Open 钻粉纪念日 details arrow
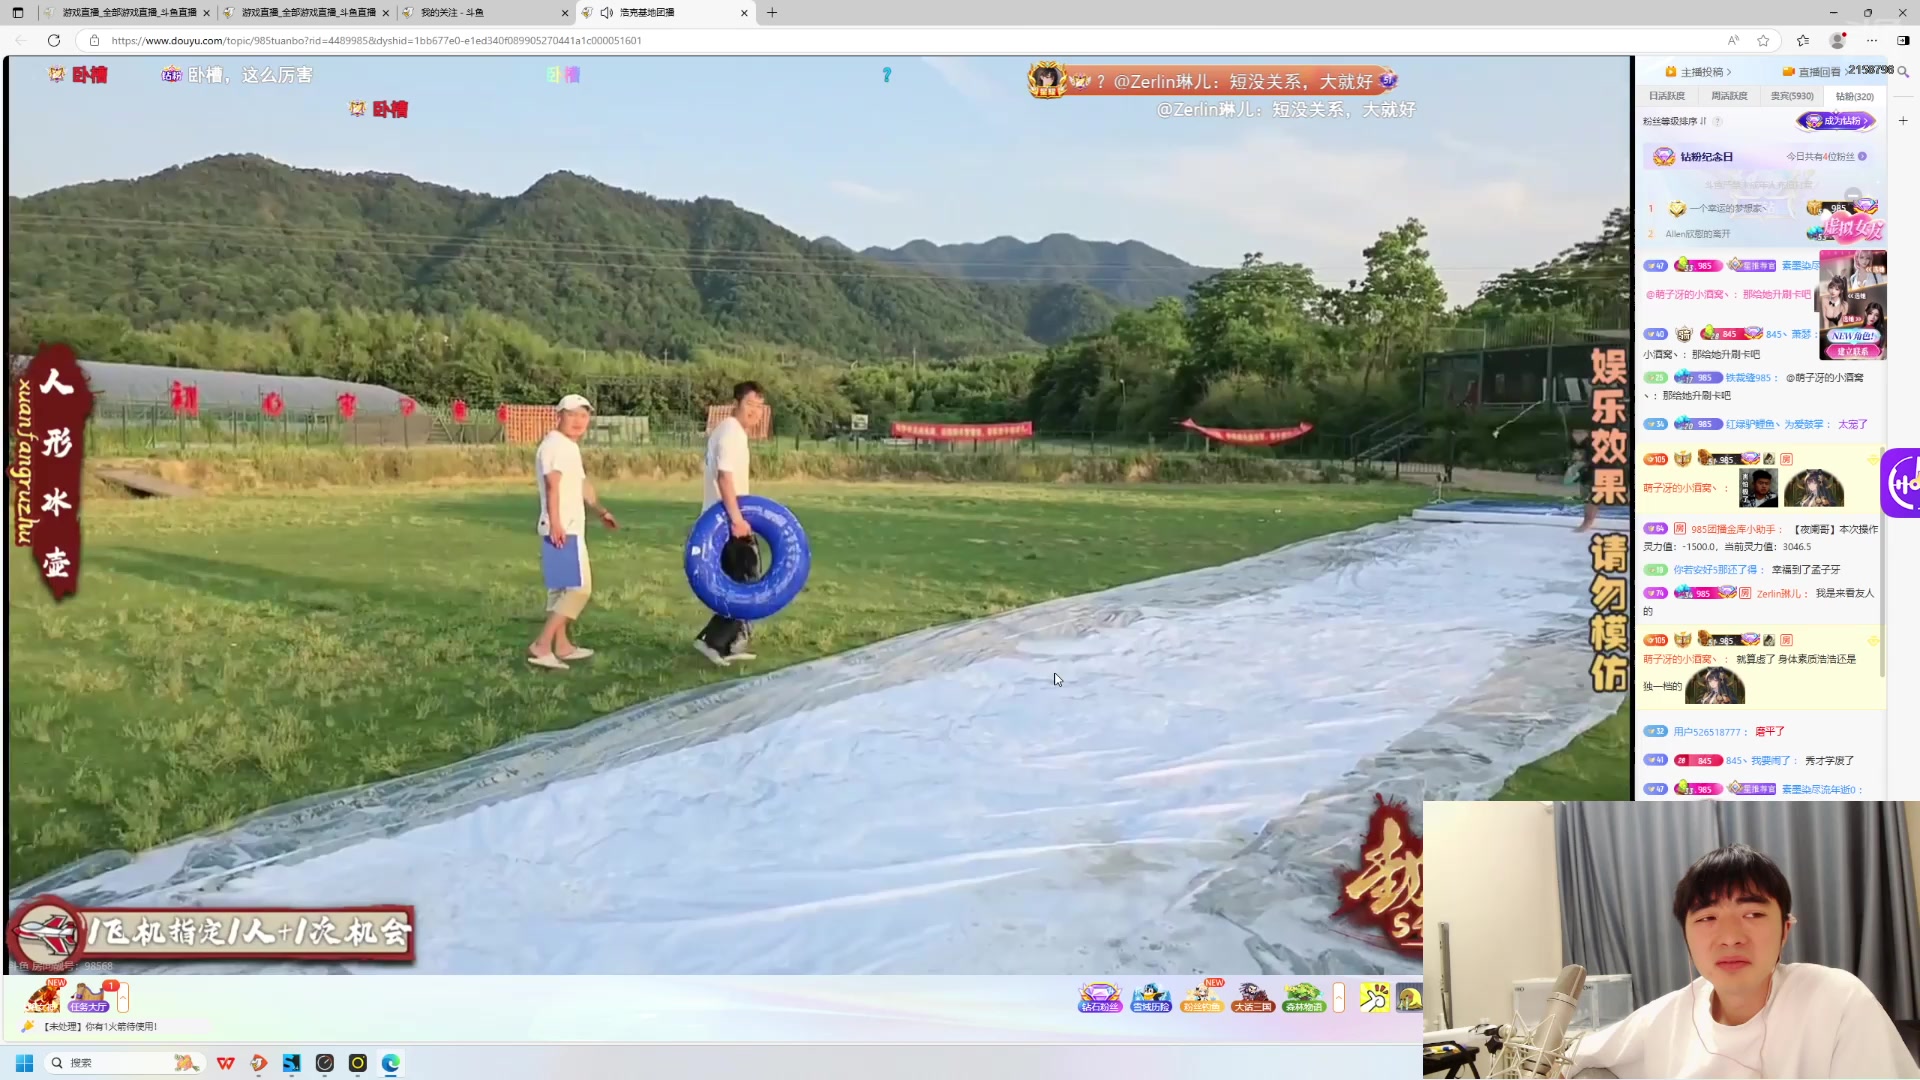 point(1862,157)
